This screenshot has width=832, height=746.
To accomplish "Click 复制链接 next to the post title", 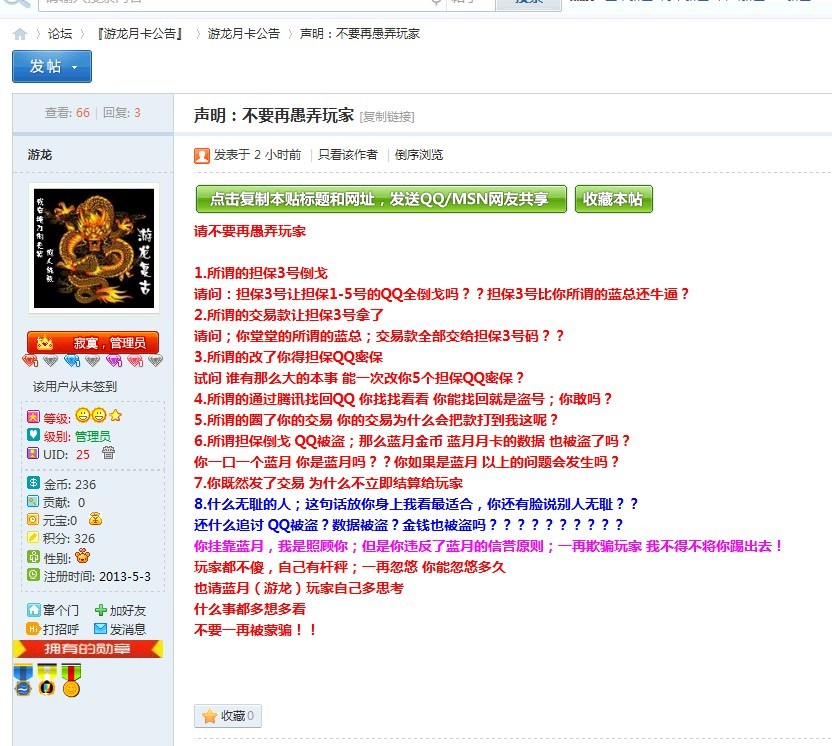I will click(x=387, y=117).
